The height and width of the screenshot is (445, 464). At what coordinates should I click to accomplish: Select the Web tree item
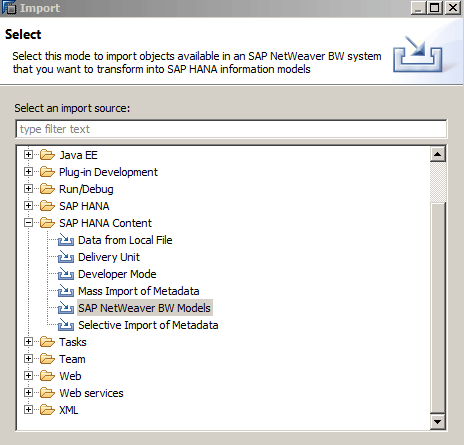pyautogui.click(x=70, y=376)
